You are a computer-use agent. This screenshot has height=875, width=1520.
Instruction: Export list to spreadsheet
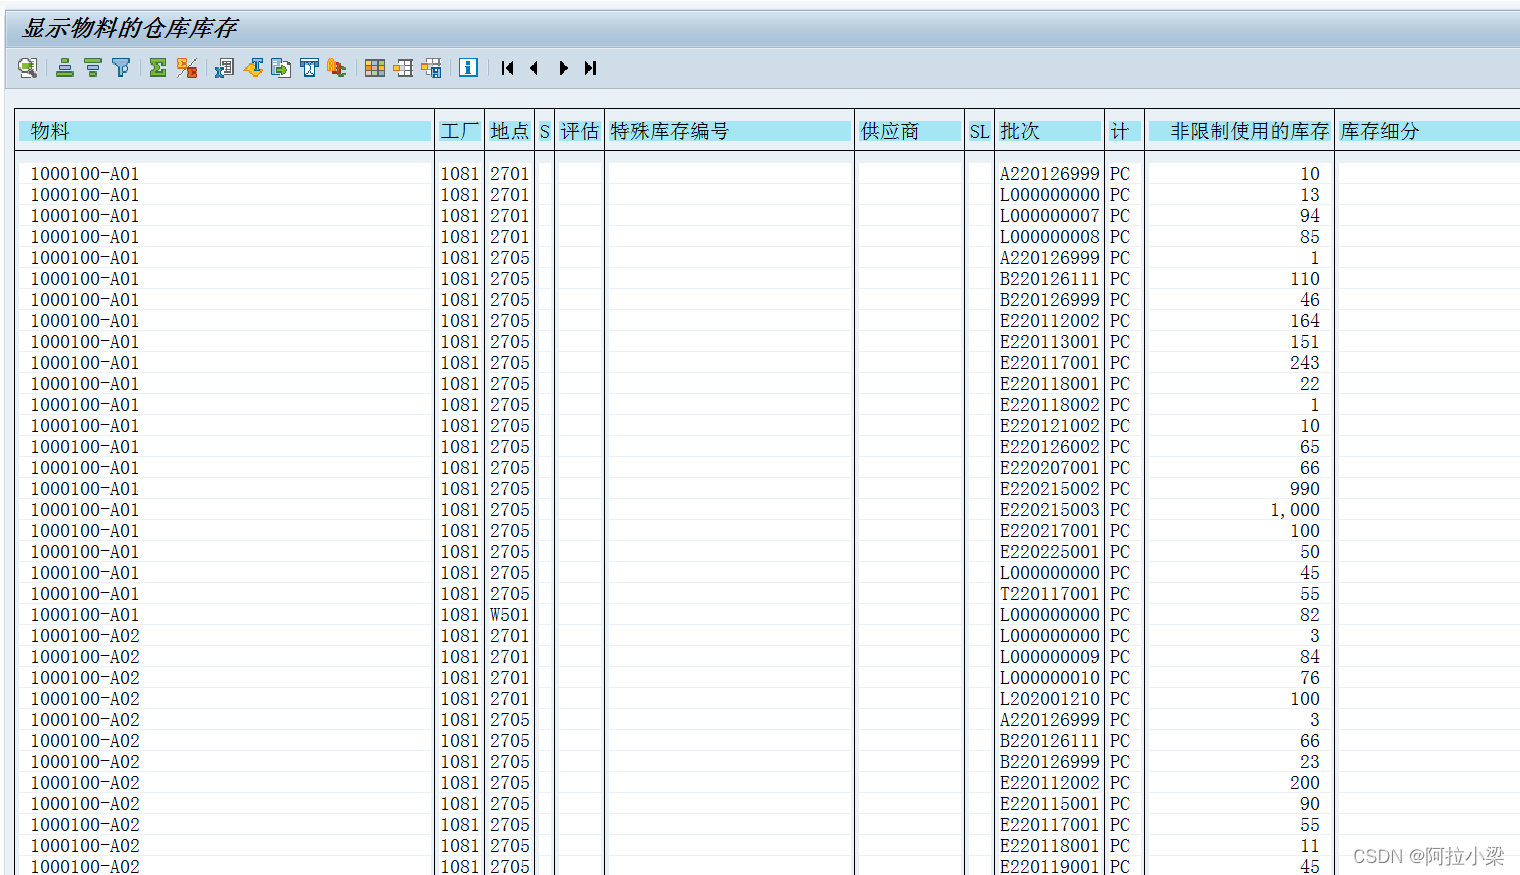(224, 68)
